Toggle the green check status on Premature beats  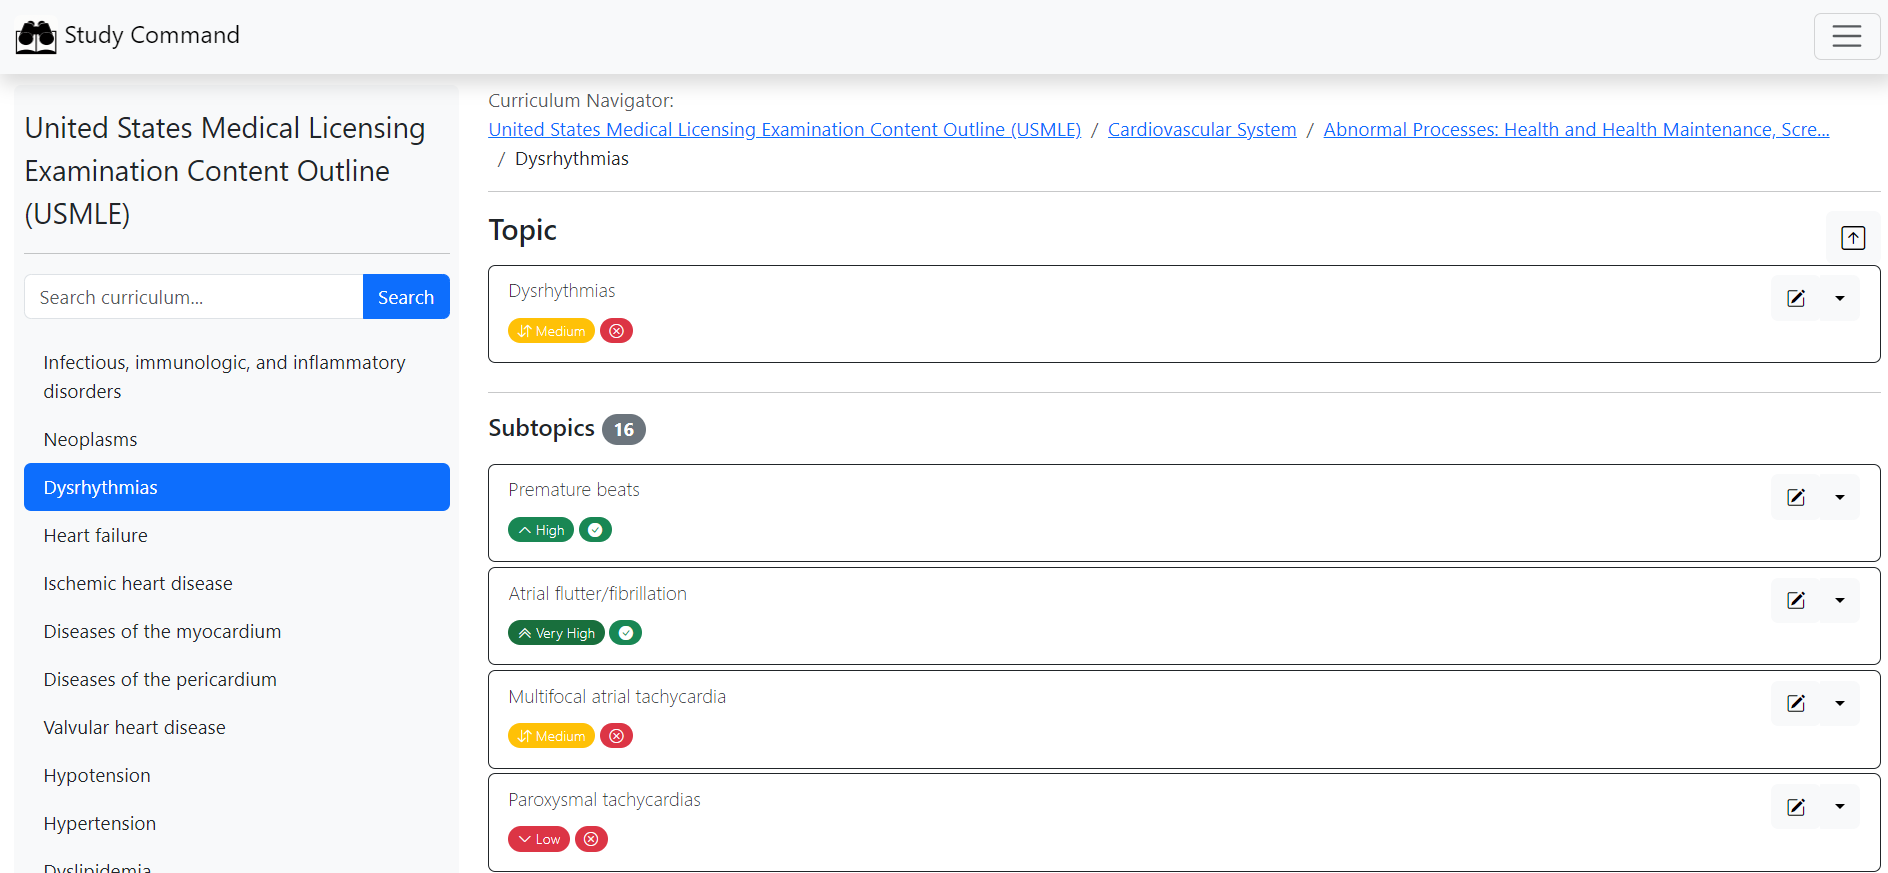(x=595, y=530)
